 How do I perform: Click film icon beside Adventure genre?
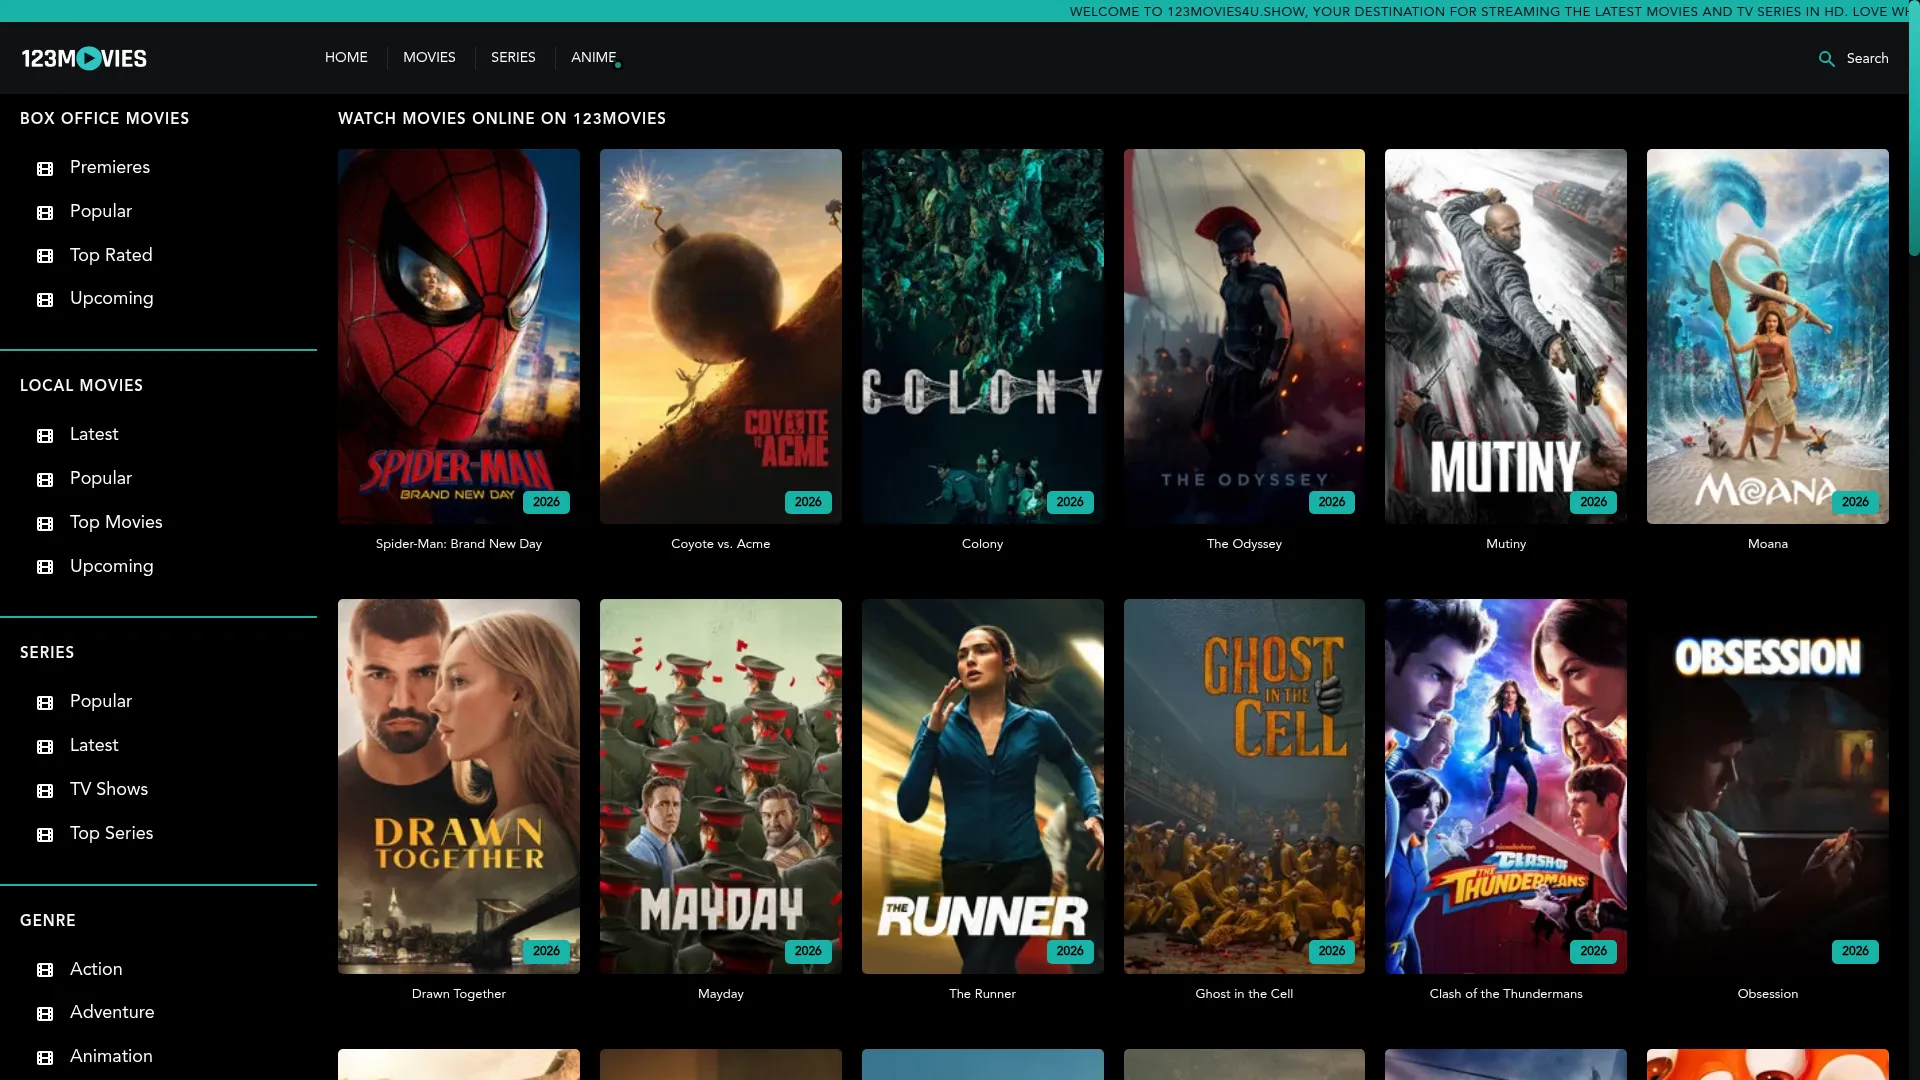pyautogui.click(x=45, y=1014)
